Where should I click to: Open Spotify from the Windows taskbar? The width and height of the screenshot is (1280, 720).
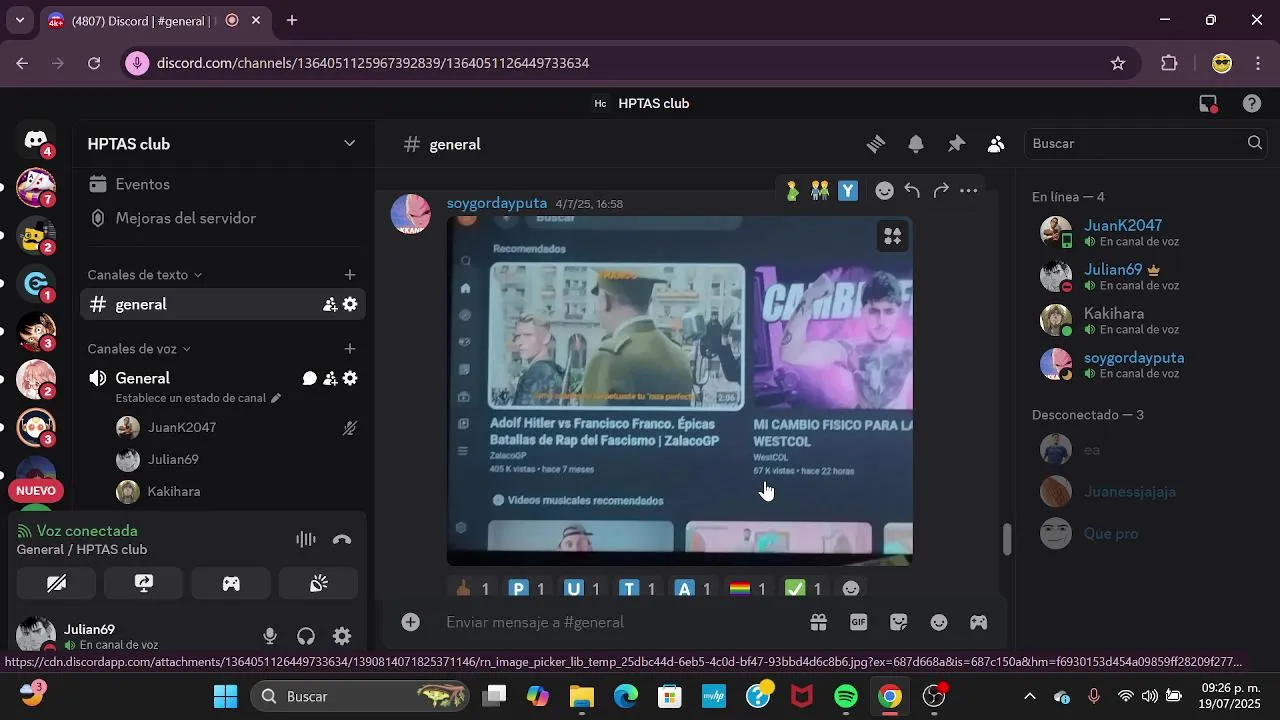846,696
